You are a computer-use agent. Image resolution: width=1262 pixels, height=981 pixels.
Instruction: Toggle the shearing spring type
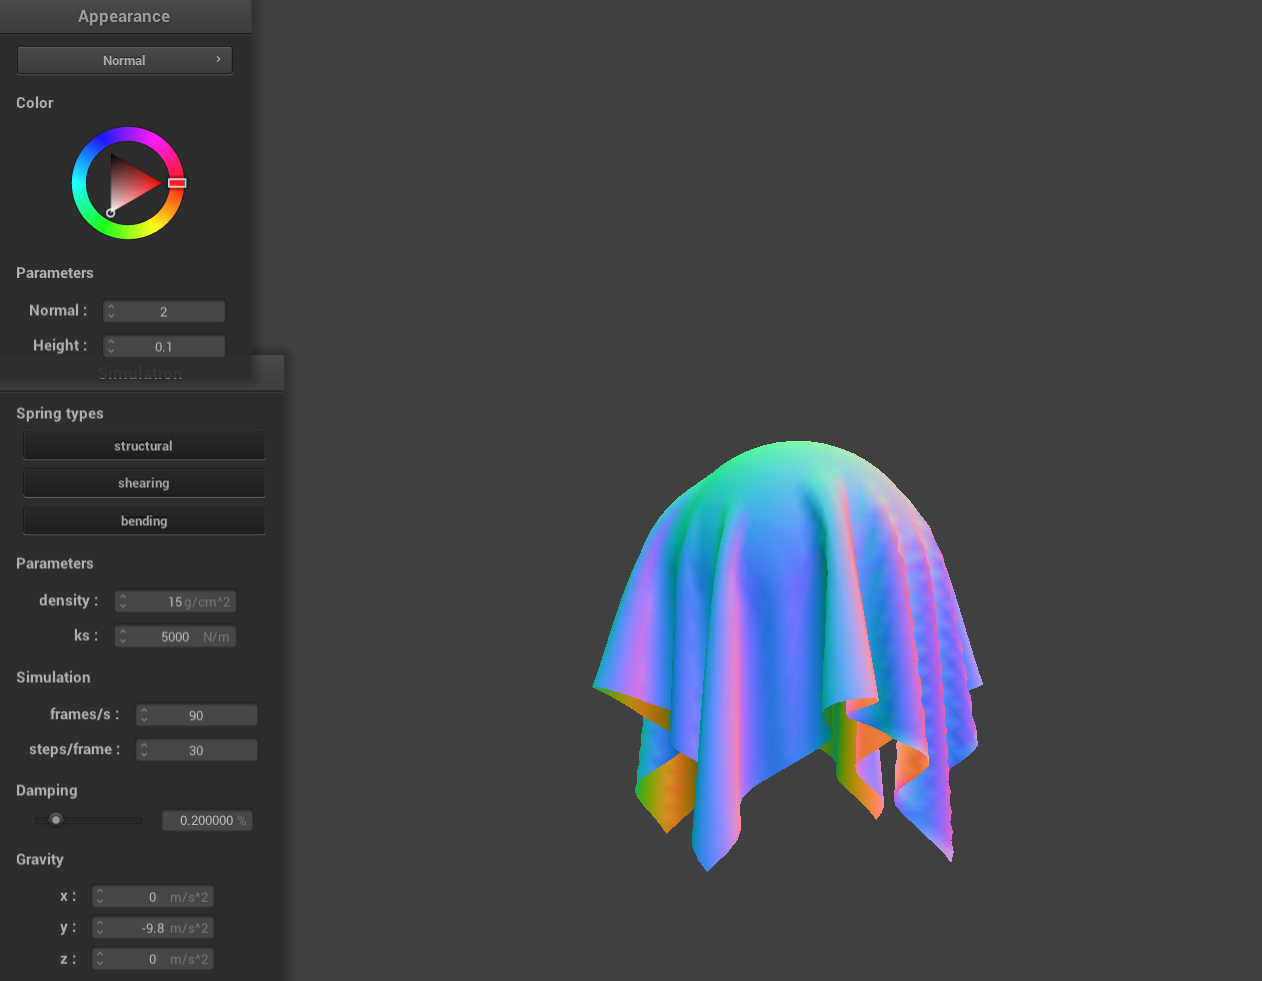[x=143, y=483]
